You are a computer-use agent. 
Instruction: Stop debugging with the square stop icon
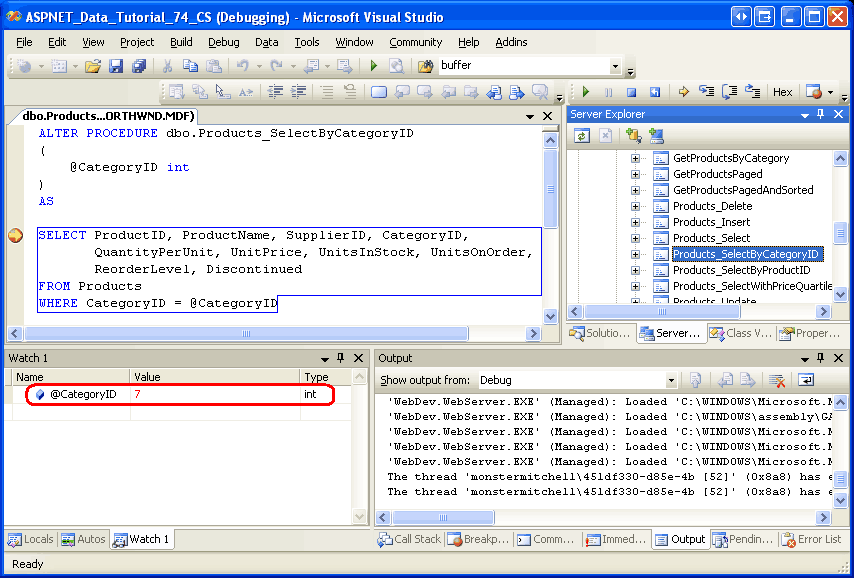click(631, 92)
